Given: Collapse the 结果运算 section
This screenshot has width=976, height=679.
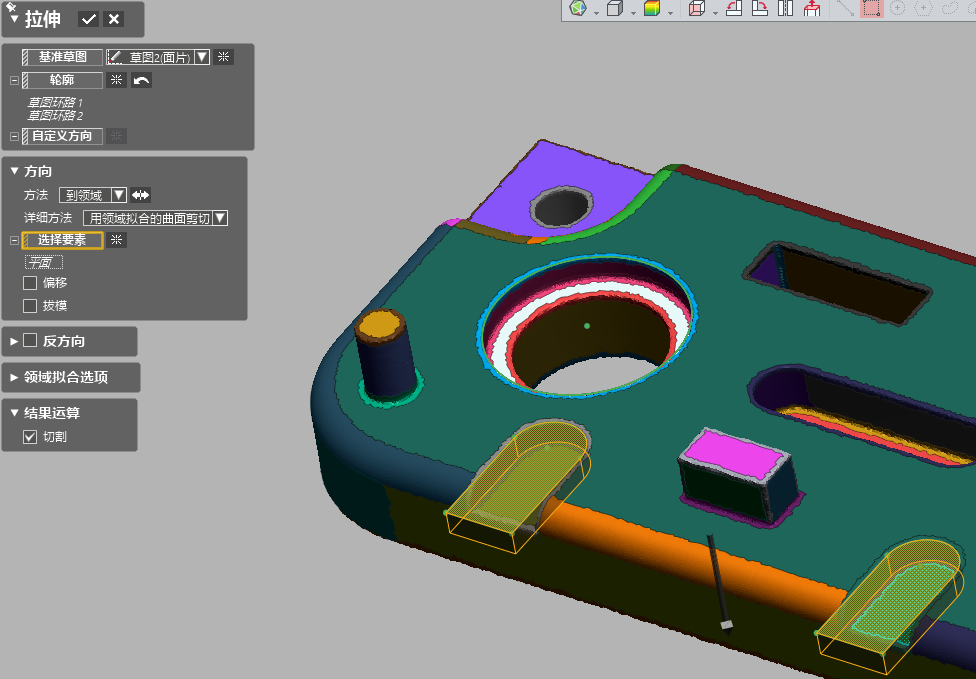Looking at the screenshot, I should click(14, 412).
